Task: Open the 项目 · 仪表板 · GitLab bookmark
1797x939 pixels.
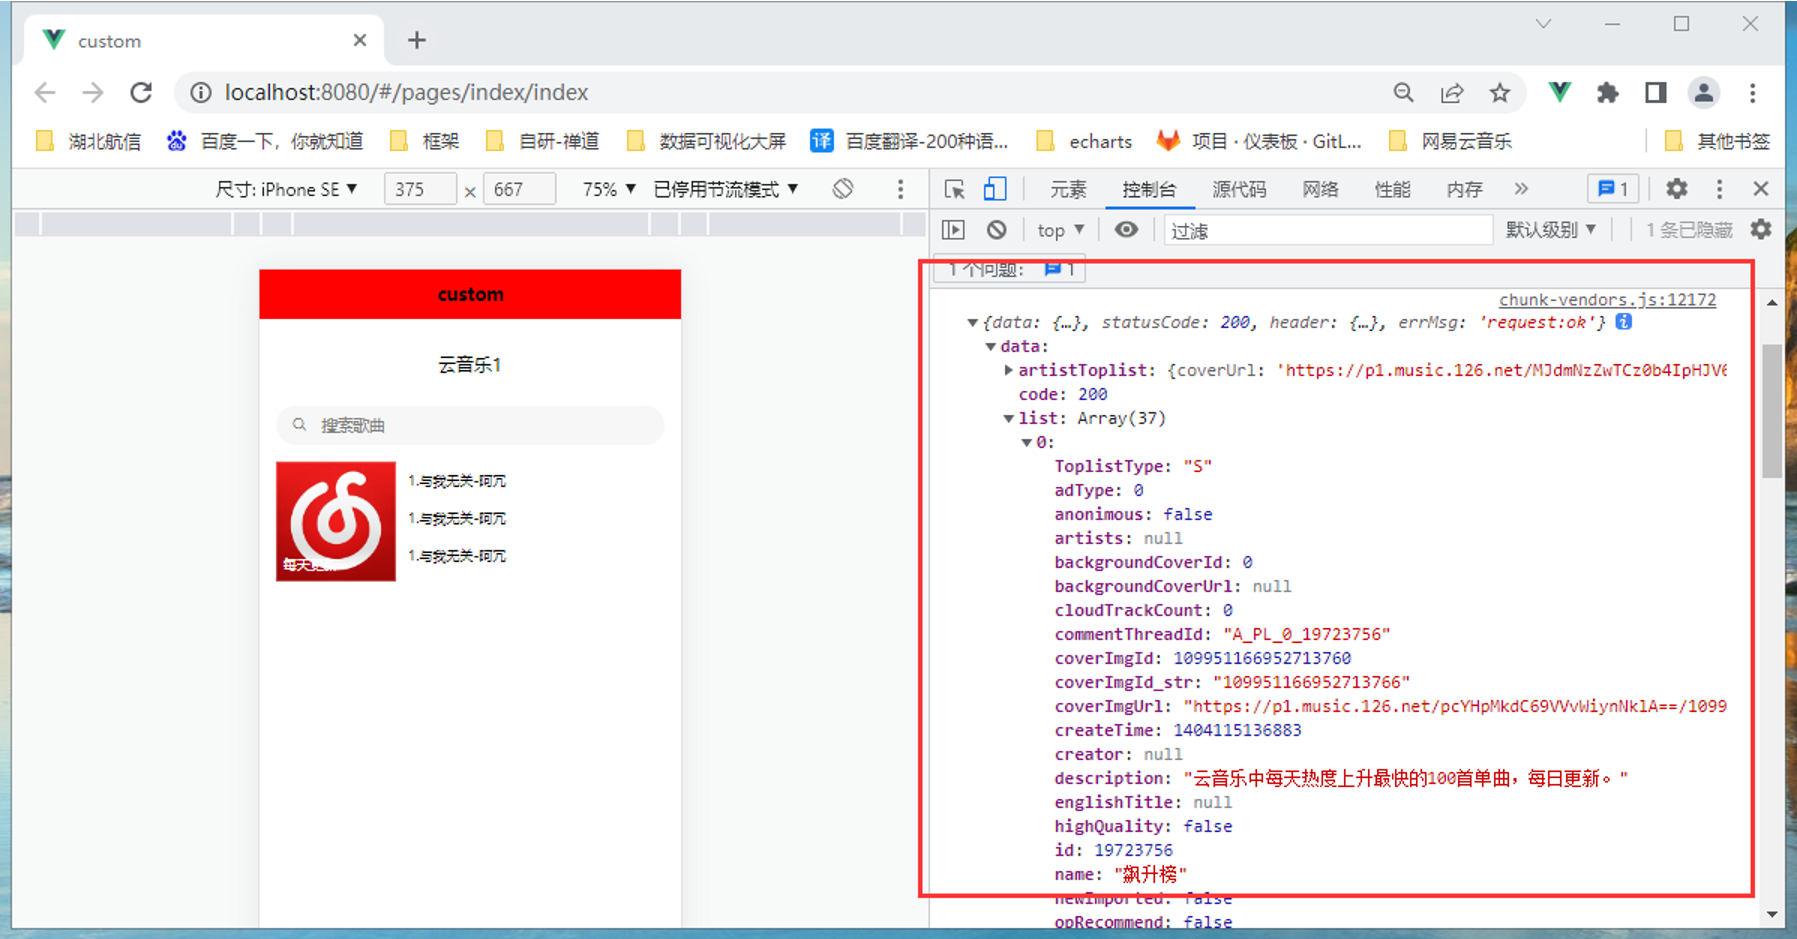Action: (1259, 141)
